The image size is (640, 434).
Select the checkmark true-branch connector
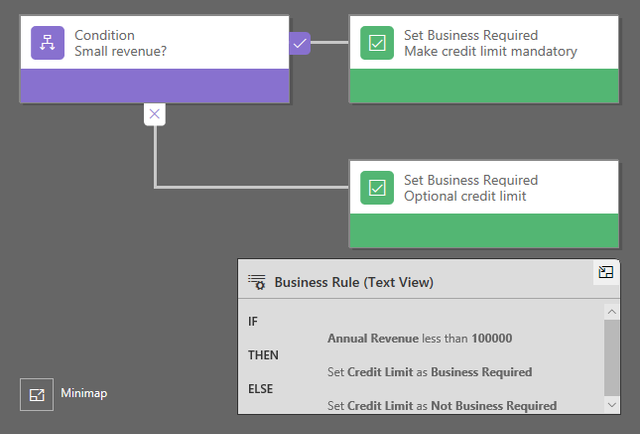coord(300,43)
